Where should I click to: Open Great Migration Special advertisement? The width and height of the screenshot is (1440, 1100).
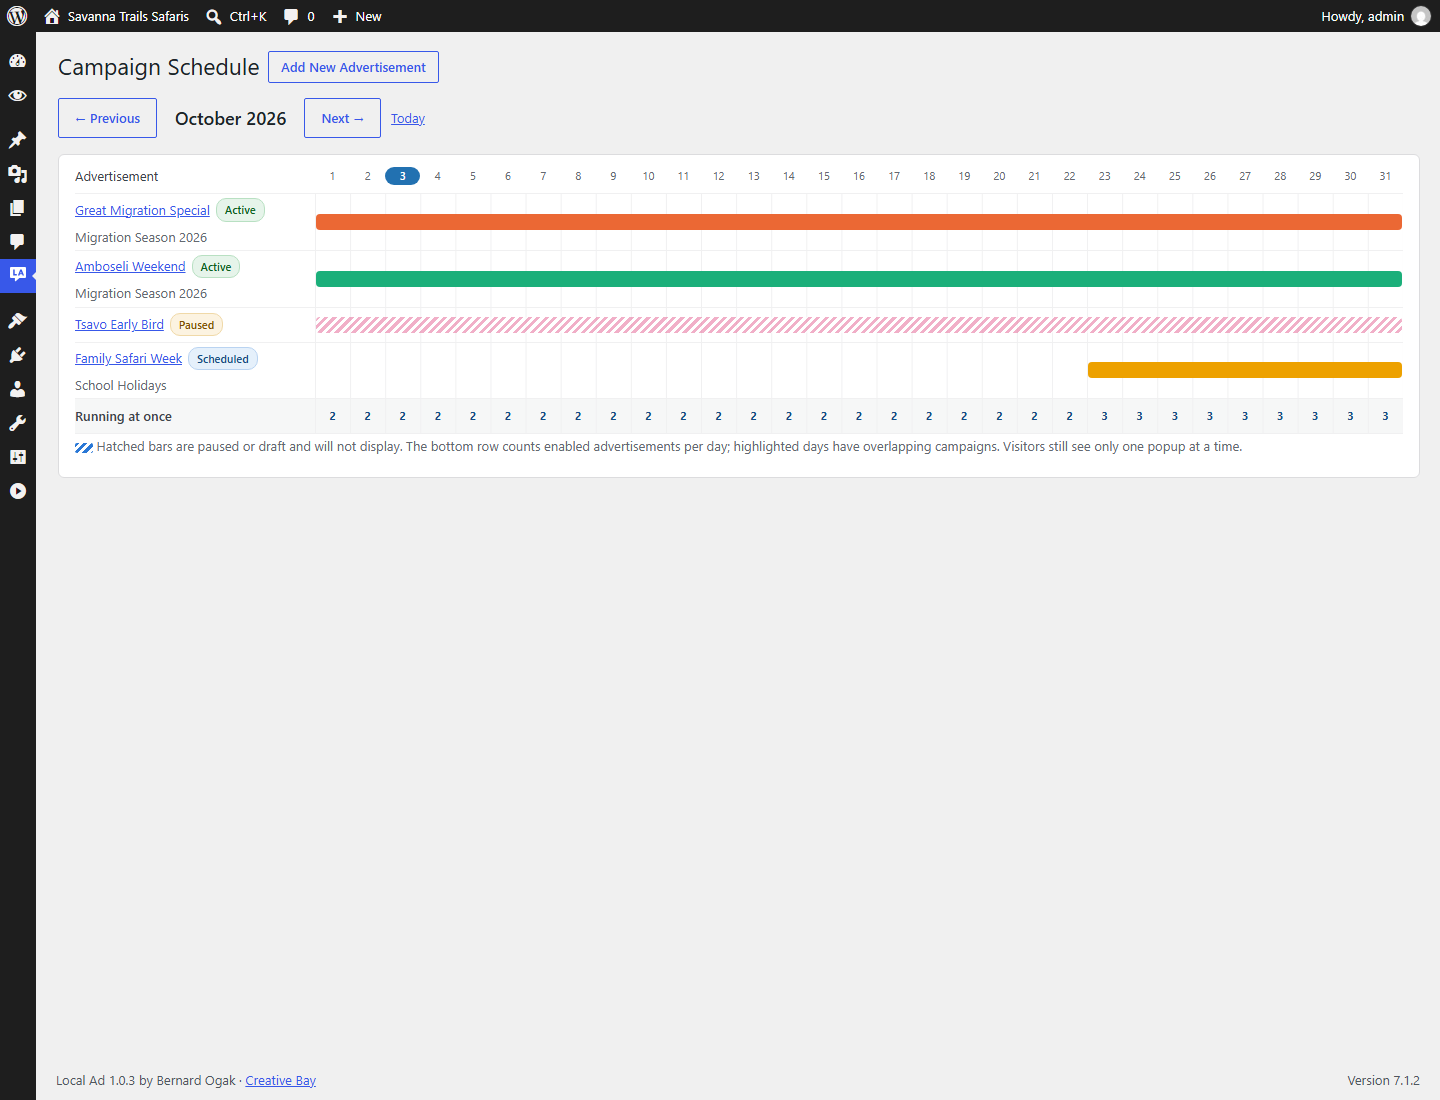click(142, 210)
